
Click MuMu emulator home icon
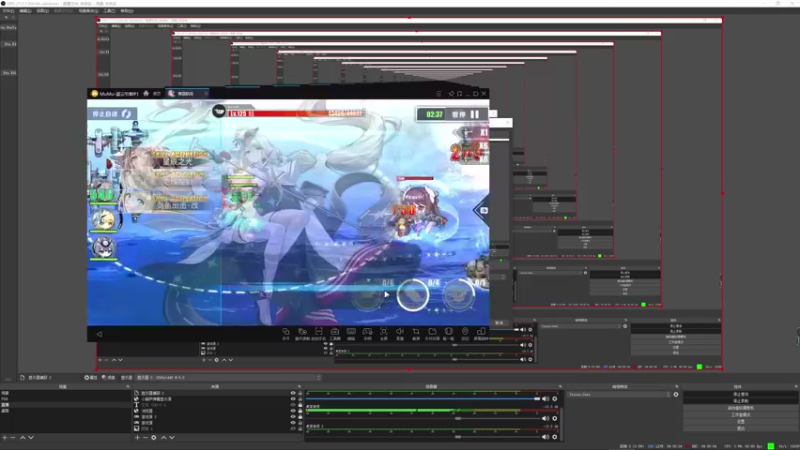[146, 93]
